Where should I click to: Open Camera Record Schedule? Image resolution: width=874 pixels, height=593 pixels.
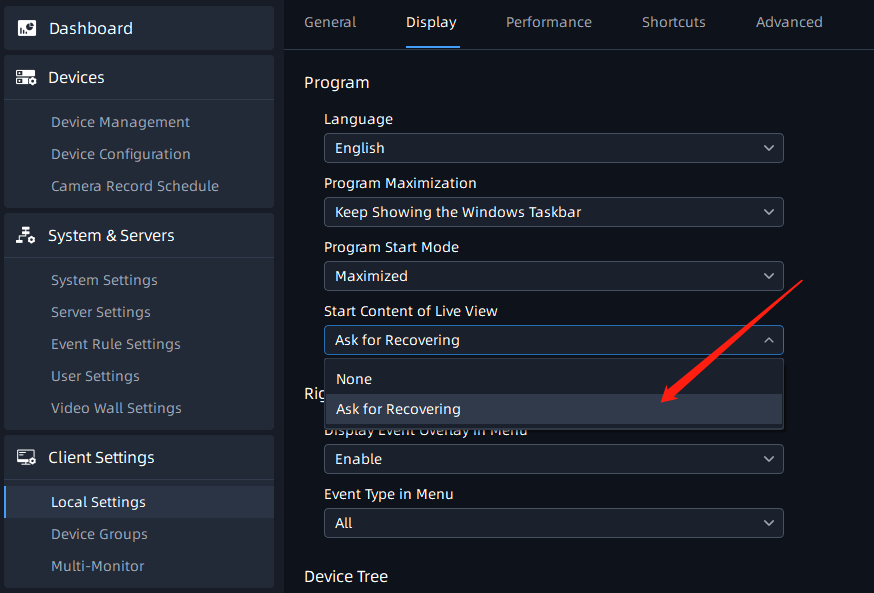pos(134,186)
